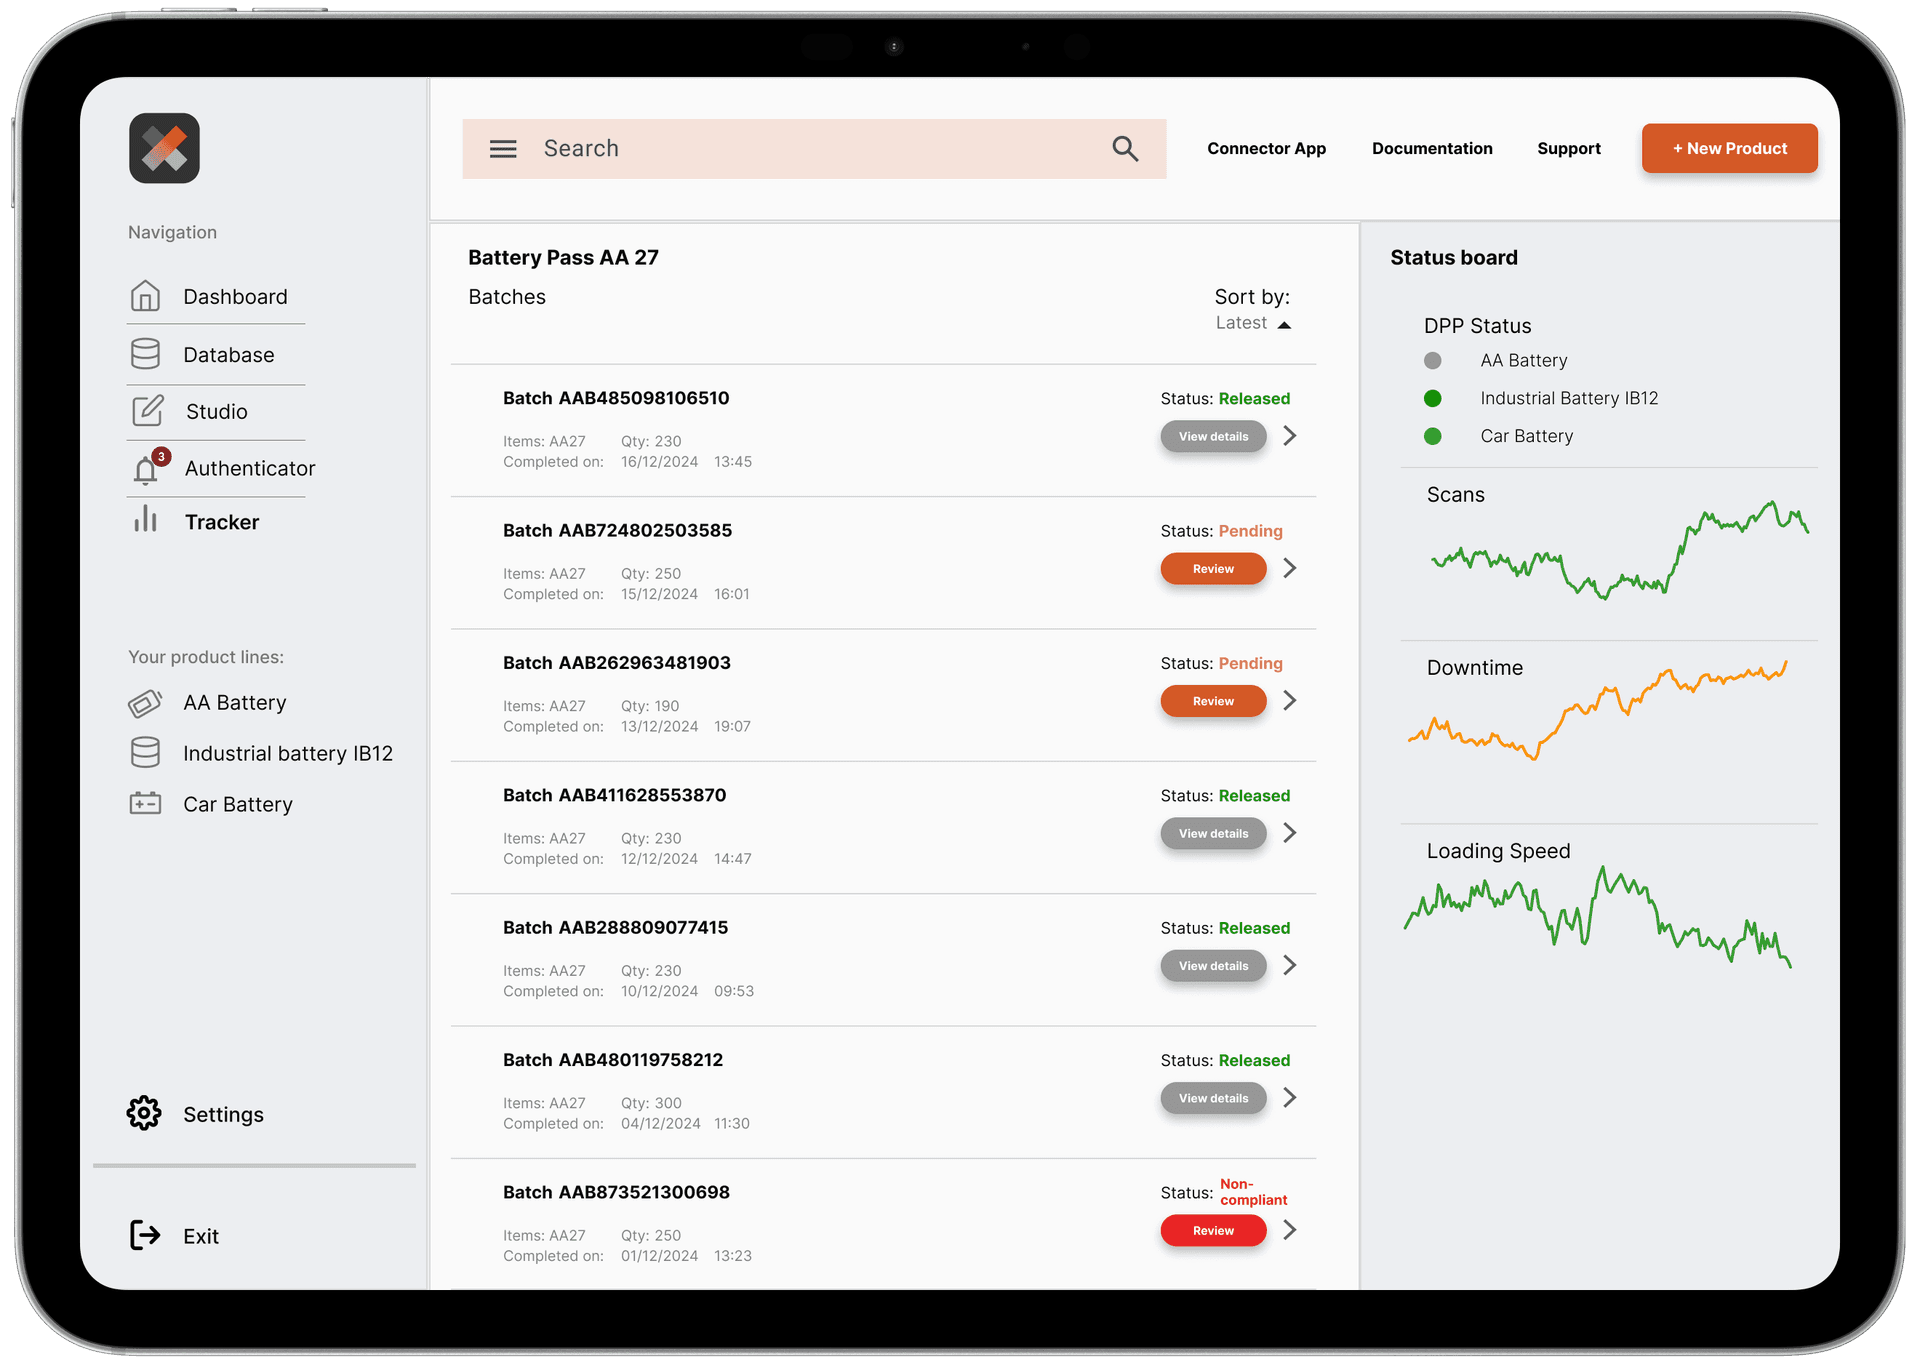
Task: View details of batch AAB288809077415
Action: (1213, 966)
